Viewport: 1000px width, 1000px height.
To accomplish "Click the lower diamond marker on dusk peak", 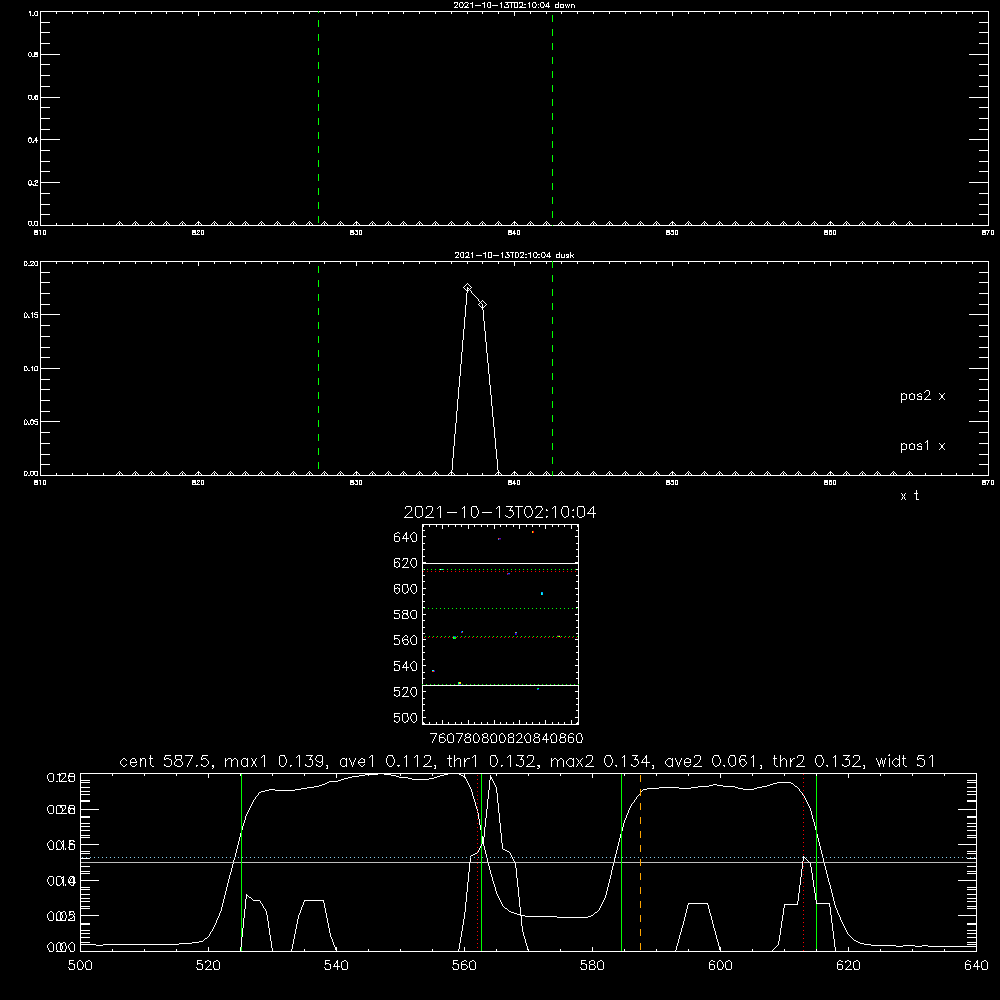I will pyautogui.click(x=483, y=305).
